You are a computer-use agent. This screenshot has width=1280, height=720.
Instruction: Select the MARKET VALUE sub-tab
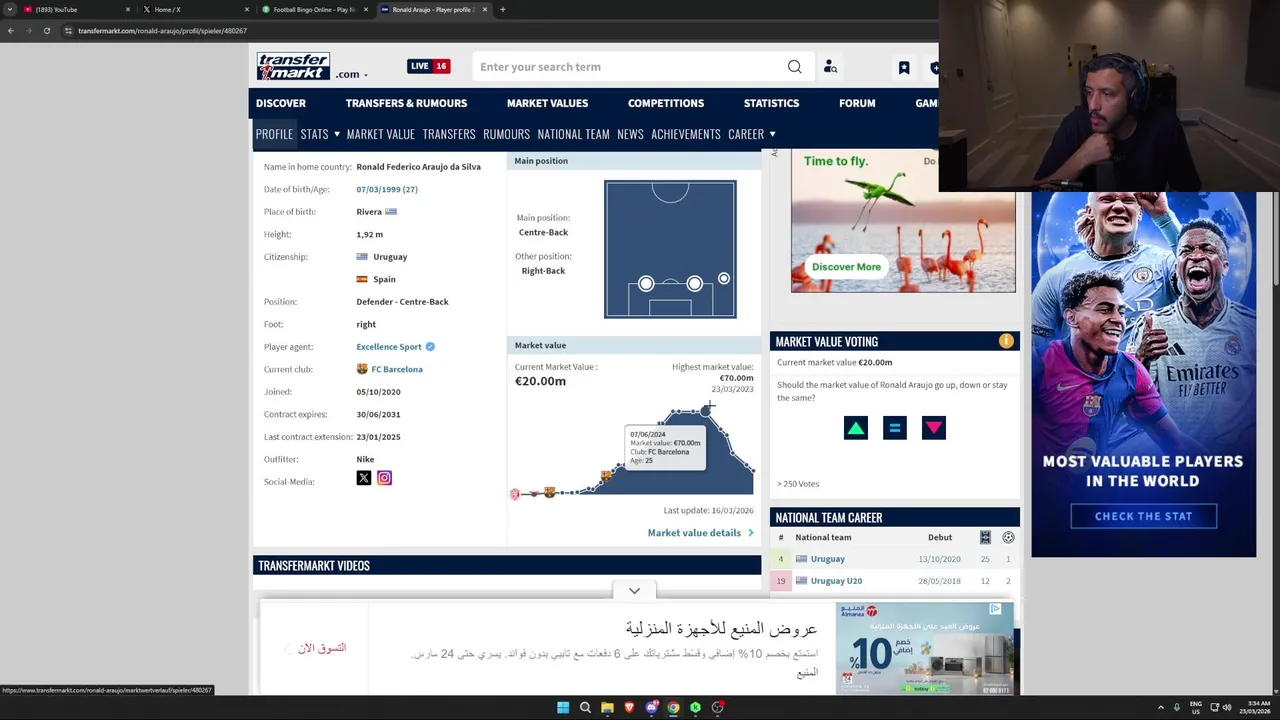point(381,134)
